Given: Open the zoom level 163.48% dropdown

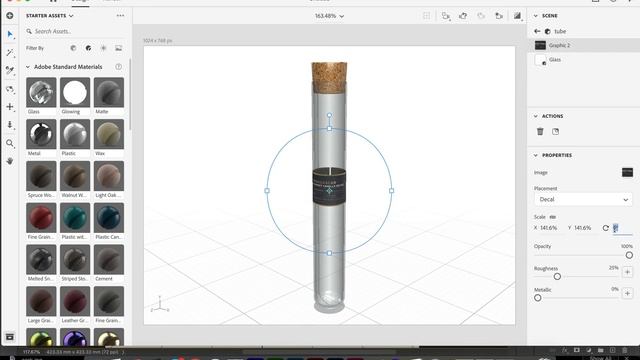Looking at the screenshot, I should tap(329, 16).
